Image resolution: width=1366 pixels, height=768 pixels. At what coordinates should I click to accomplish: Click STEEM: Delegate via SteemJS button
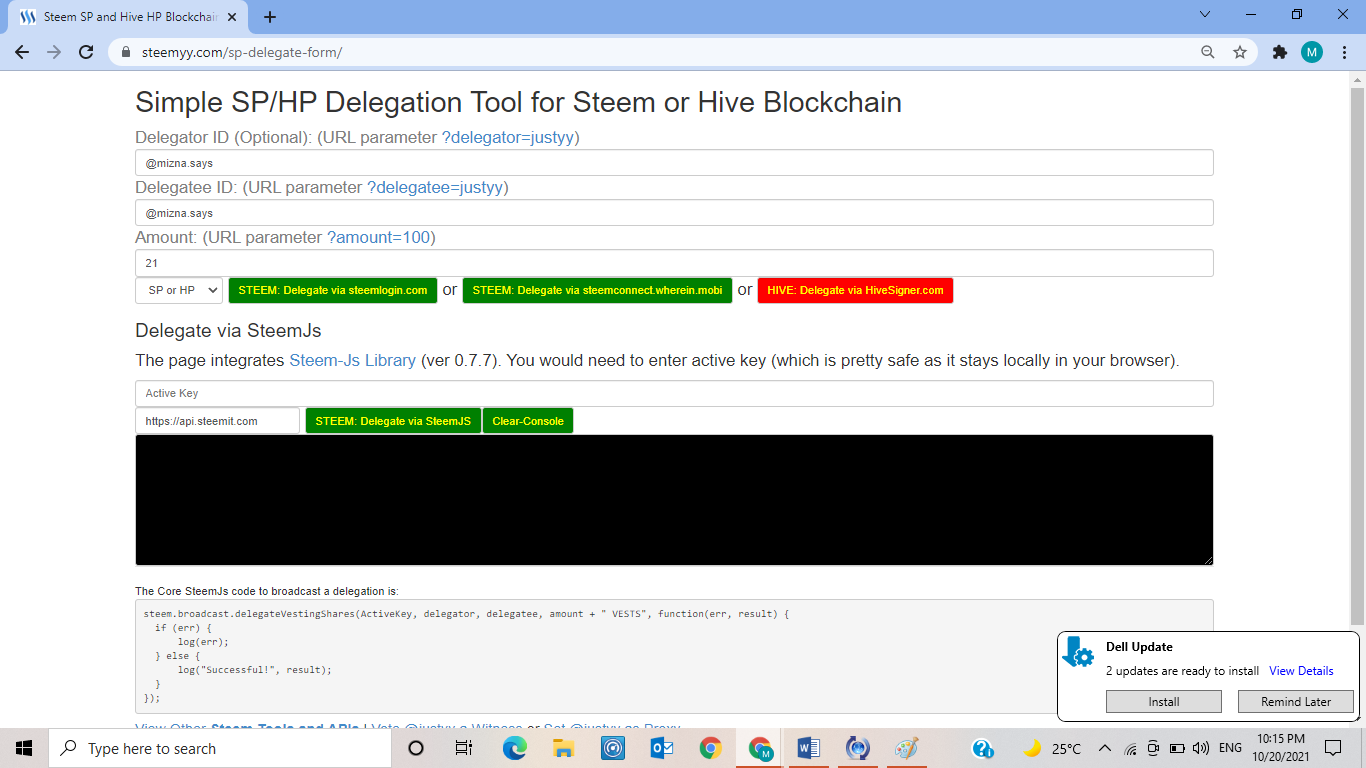(393, 421)
